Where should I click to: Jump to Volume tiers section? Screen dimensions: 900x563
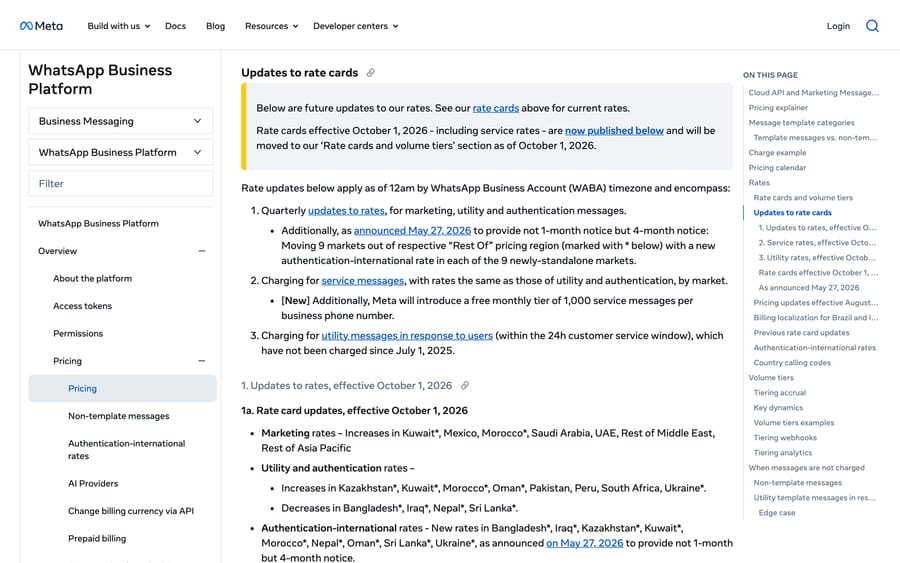(771, 378)
